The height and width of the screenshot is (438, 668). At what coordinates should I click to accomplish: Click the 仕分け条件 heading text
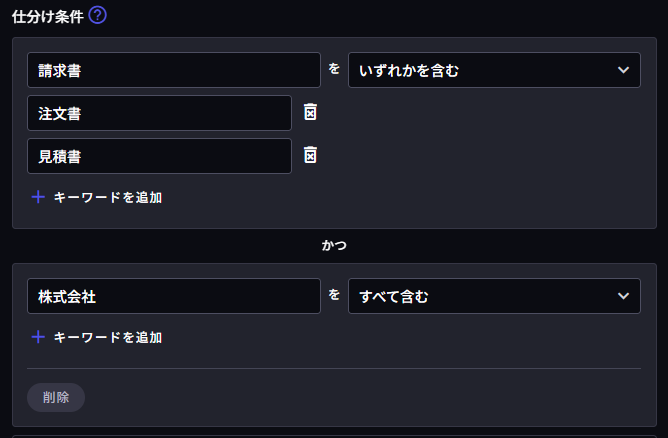46,15
